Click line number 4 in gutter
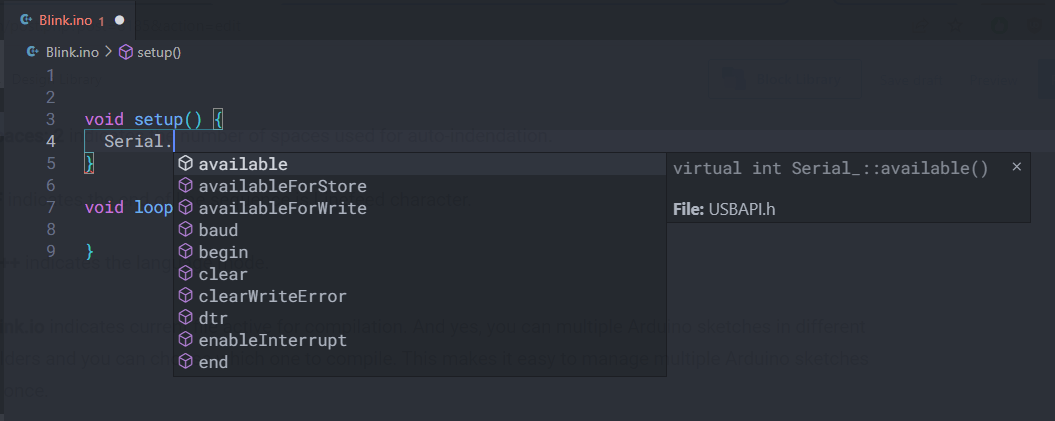This screenshot has height=421, width=1055. (50, 141)
